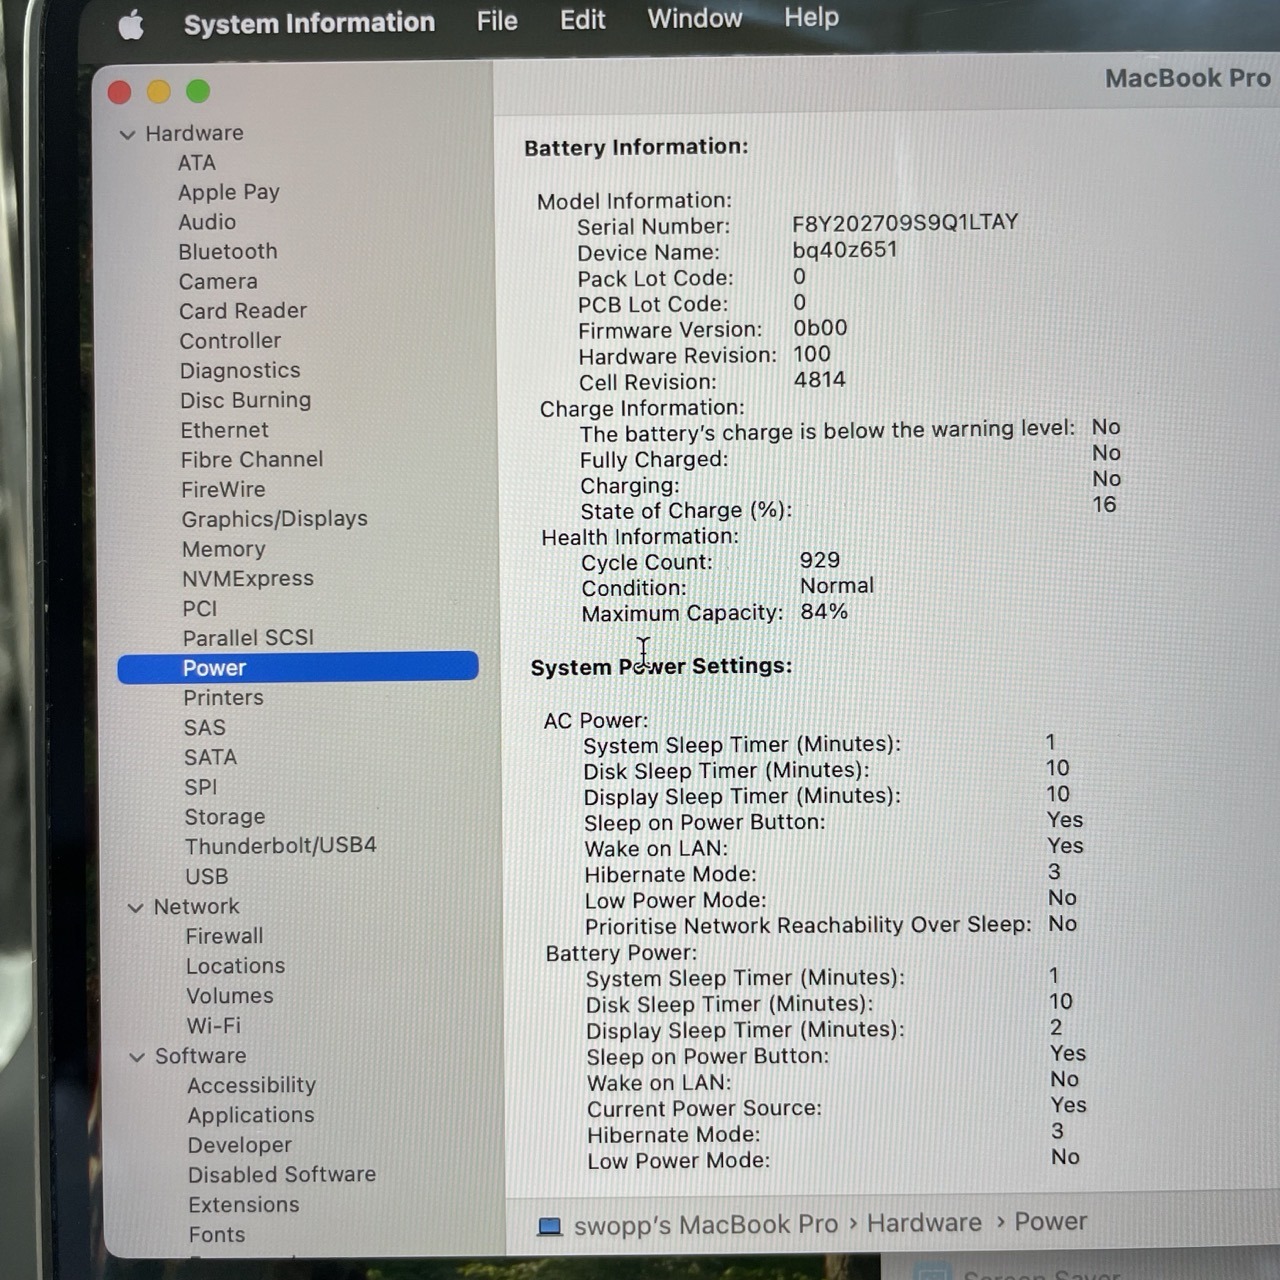Viewport: 1280px width, 1280px height.
Task: Select Storage in the sidebar
Action: click(x=225, y=818)
